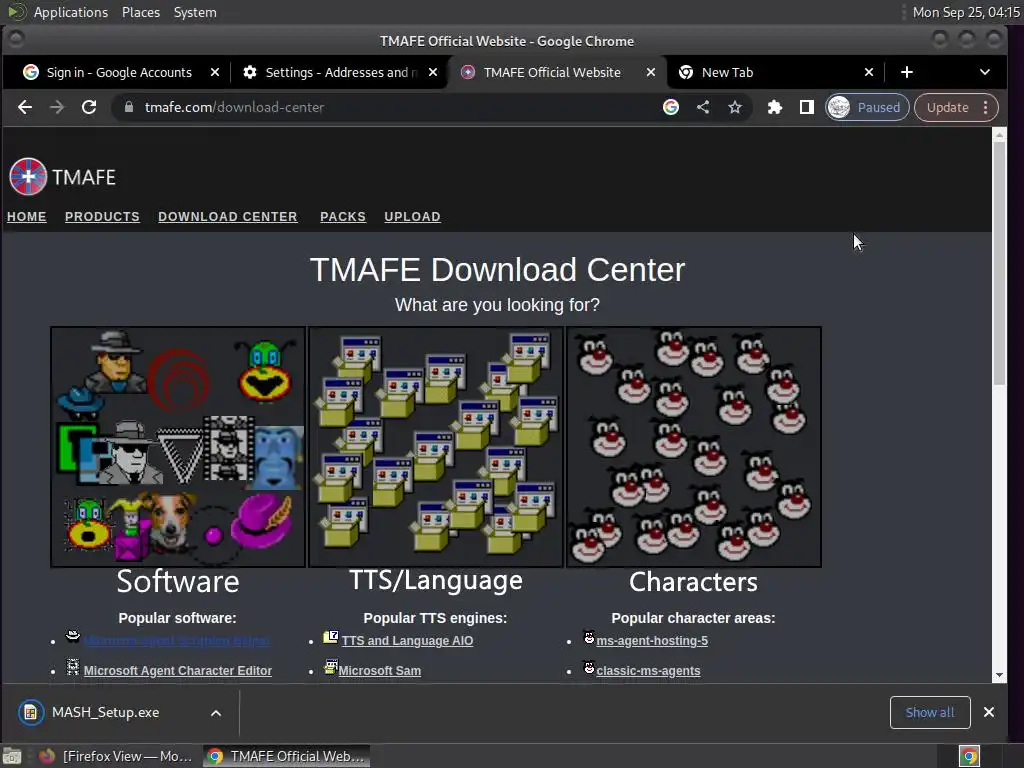Open the ms-agent-hosting-5 link

click(652, 641)
